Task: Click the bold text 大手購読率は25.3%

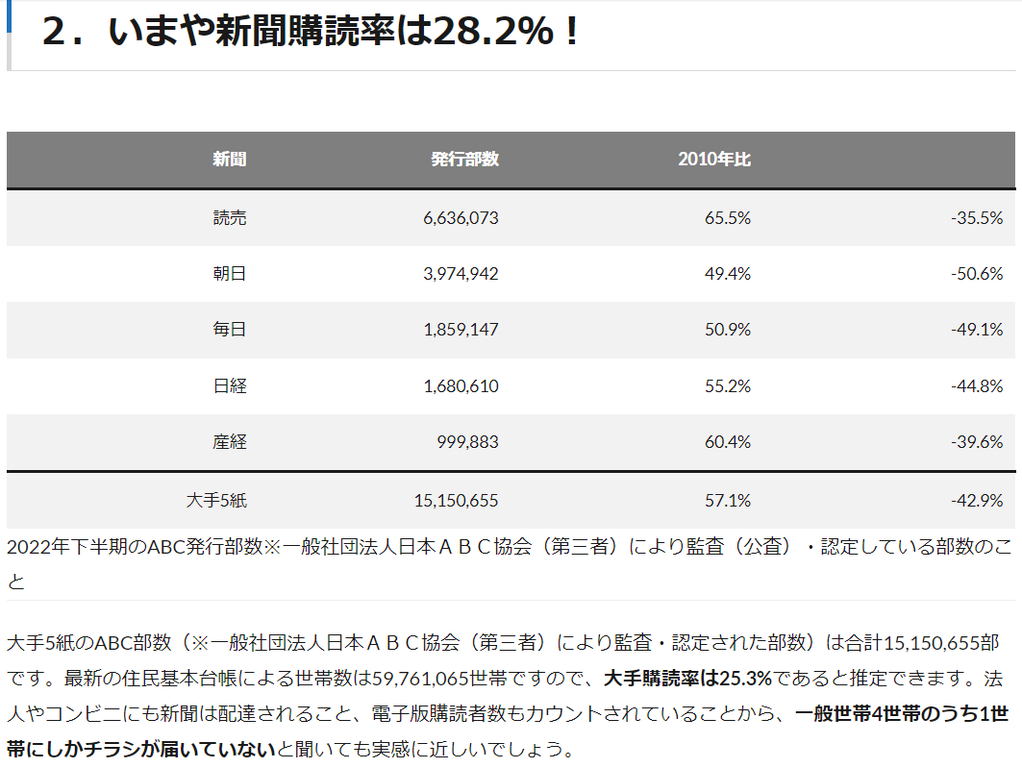Action: pos(688,679)
